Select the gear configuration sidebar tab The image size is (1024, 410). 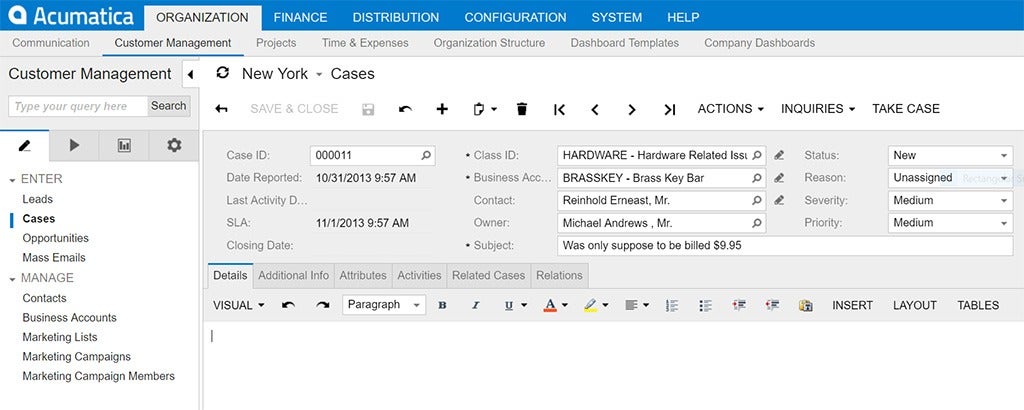[174, 146]
